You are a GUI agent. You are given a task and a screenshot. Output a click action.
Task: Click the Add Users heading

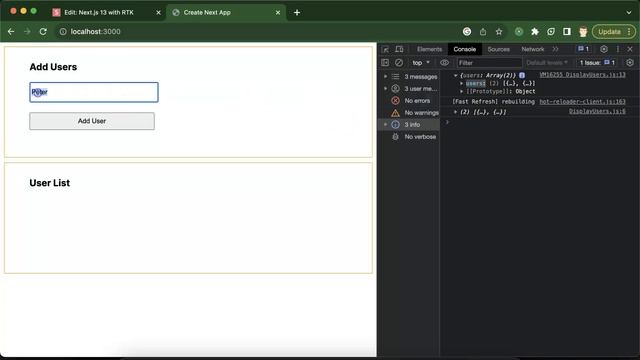point(53,67)
